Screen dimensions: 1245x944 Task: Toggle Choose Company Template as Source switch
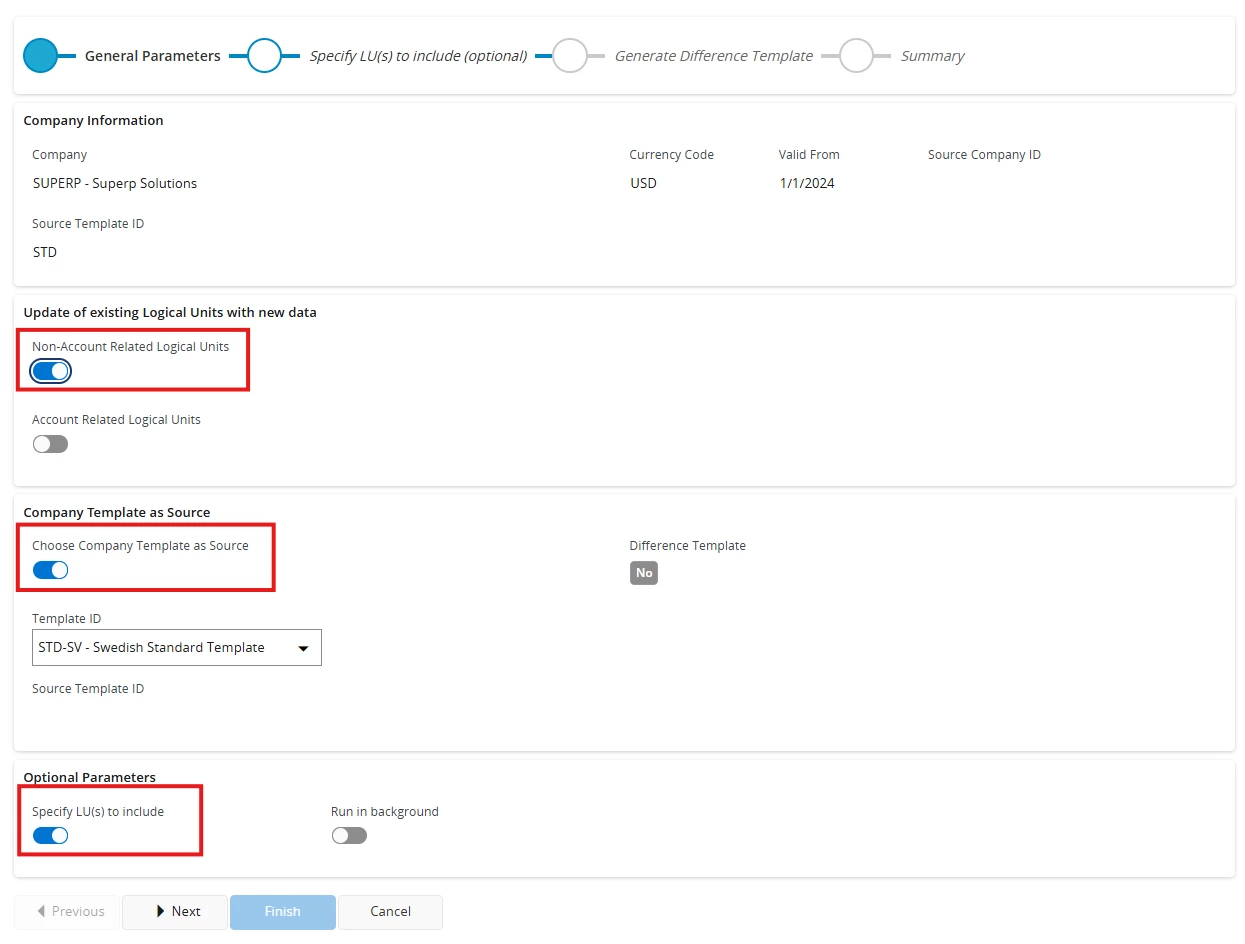pyautogui.click(x=50, y=570)
